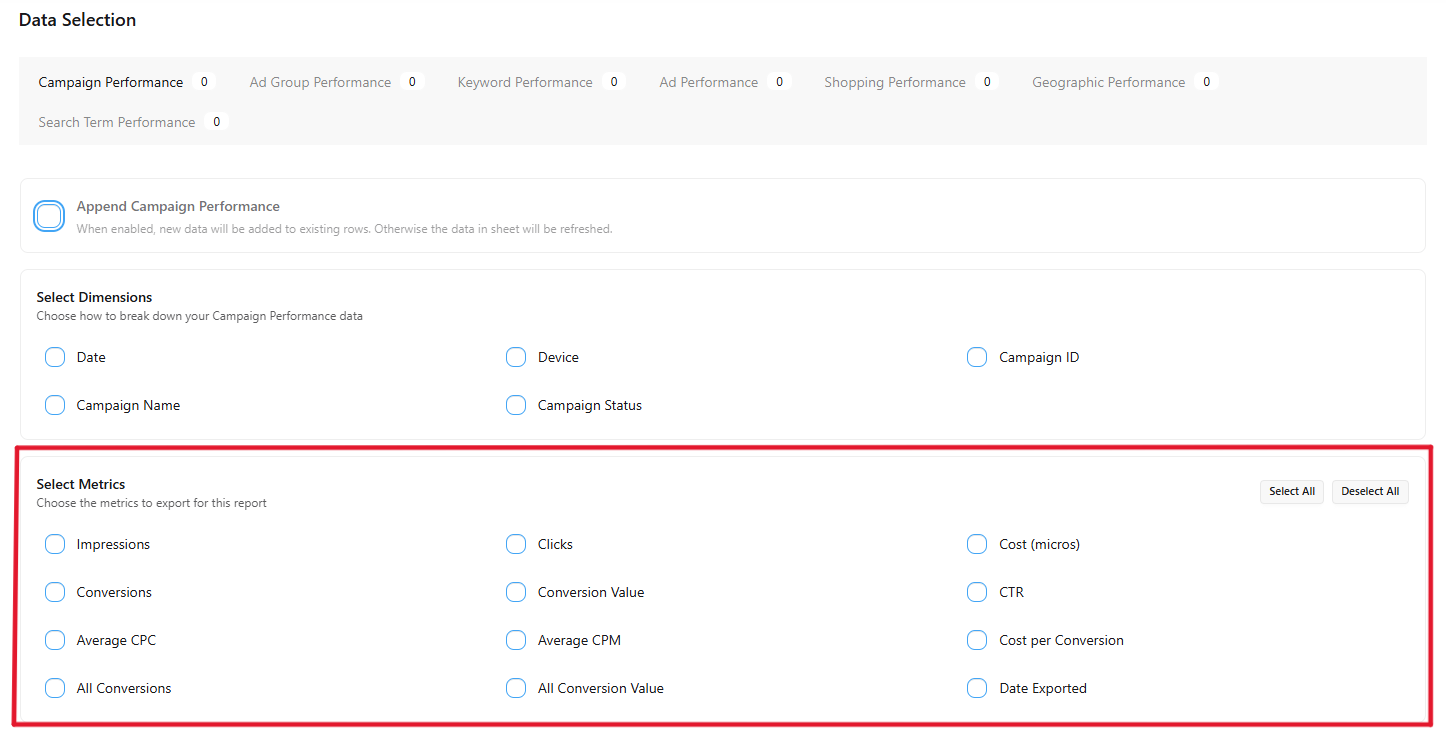The width and height of the screenshot is (1446, 738).
Task: Click the Select Dimensions heading
Action: pos(95,297)
